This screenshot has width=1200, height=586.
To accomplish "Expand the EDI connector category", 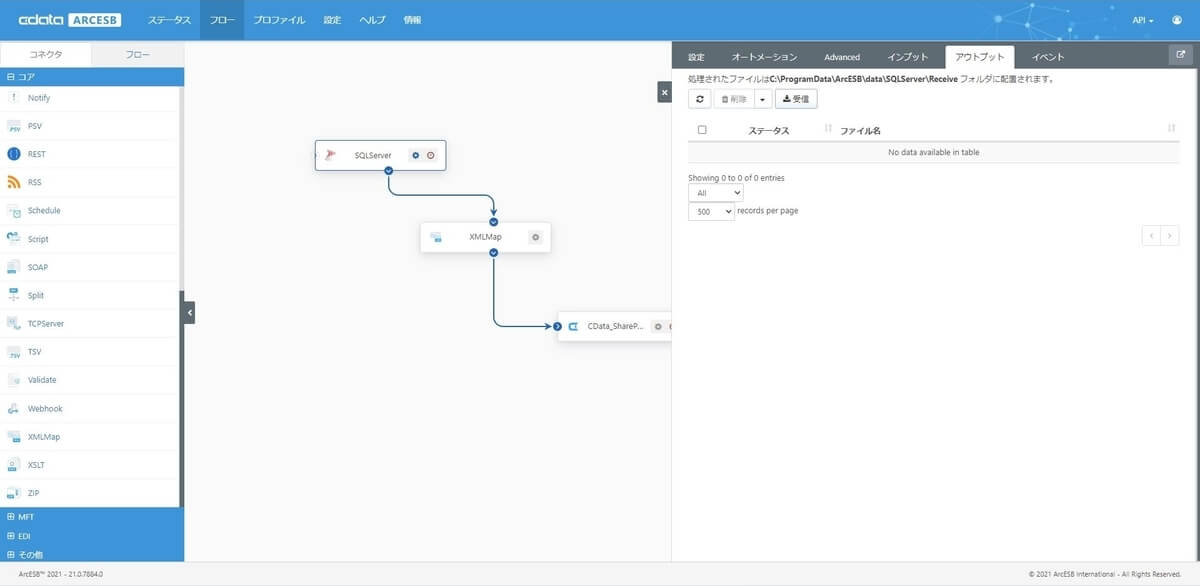I will [92, 536].
